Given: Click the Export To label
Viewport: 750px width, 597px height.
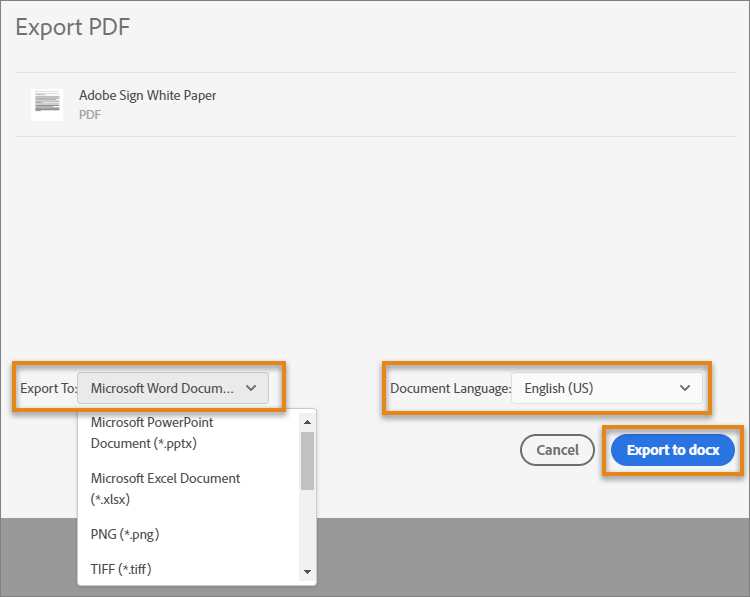Looking at the screenshot, I should tap(48, 388).
